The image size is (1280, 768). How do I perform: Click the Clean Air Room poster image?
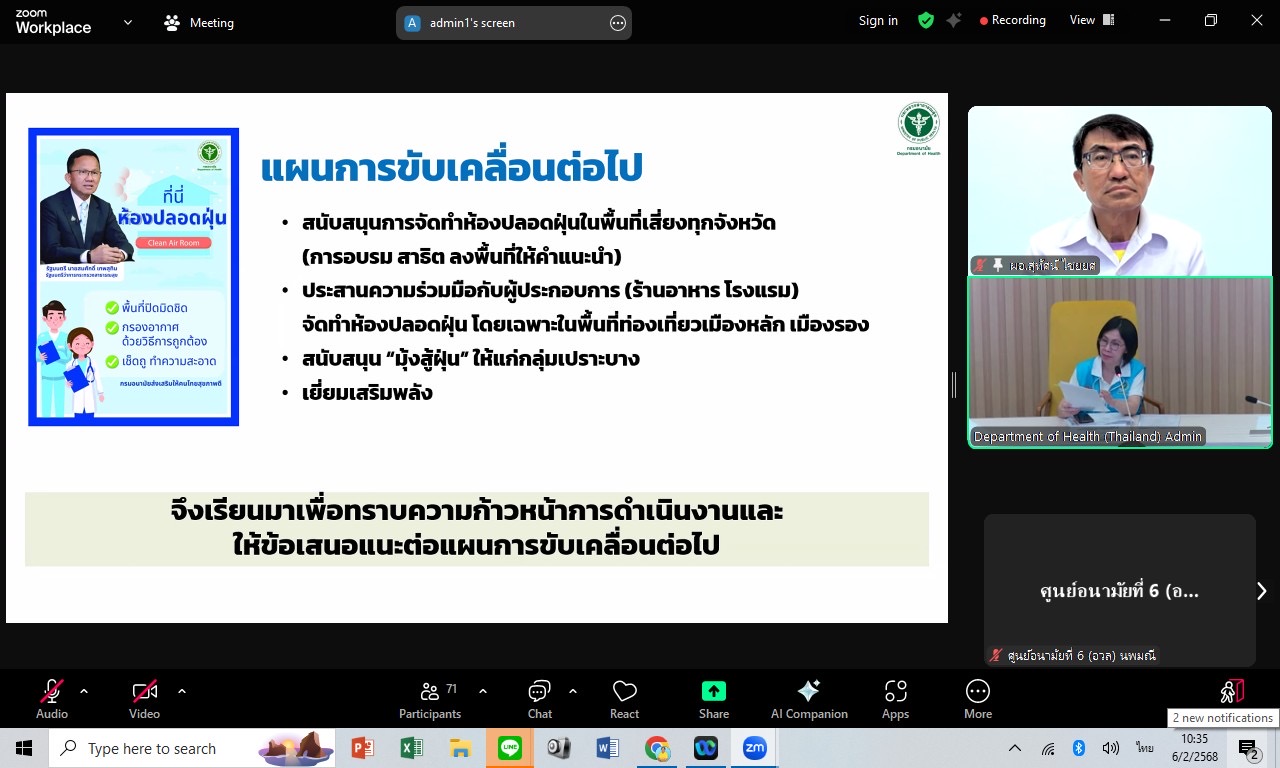134,277
